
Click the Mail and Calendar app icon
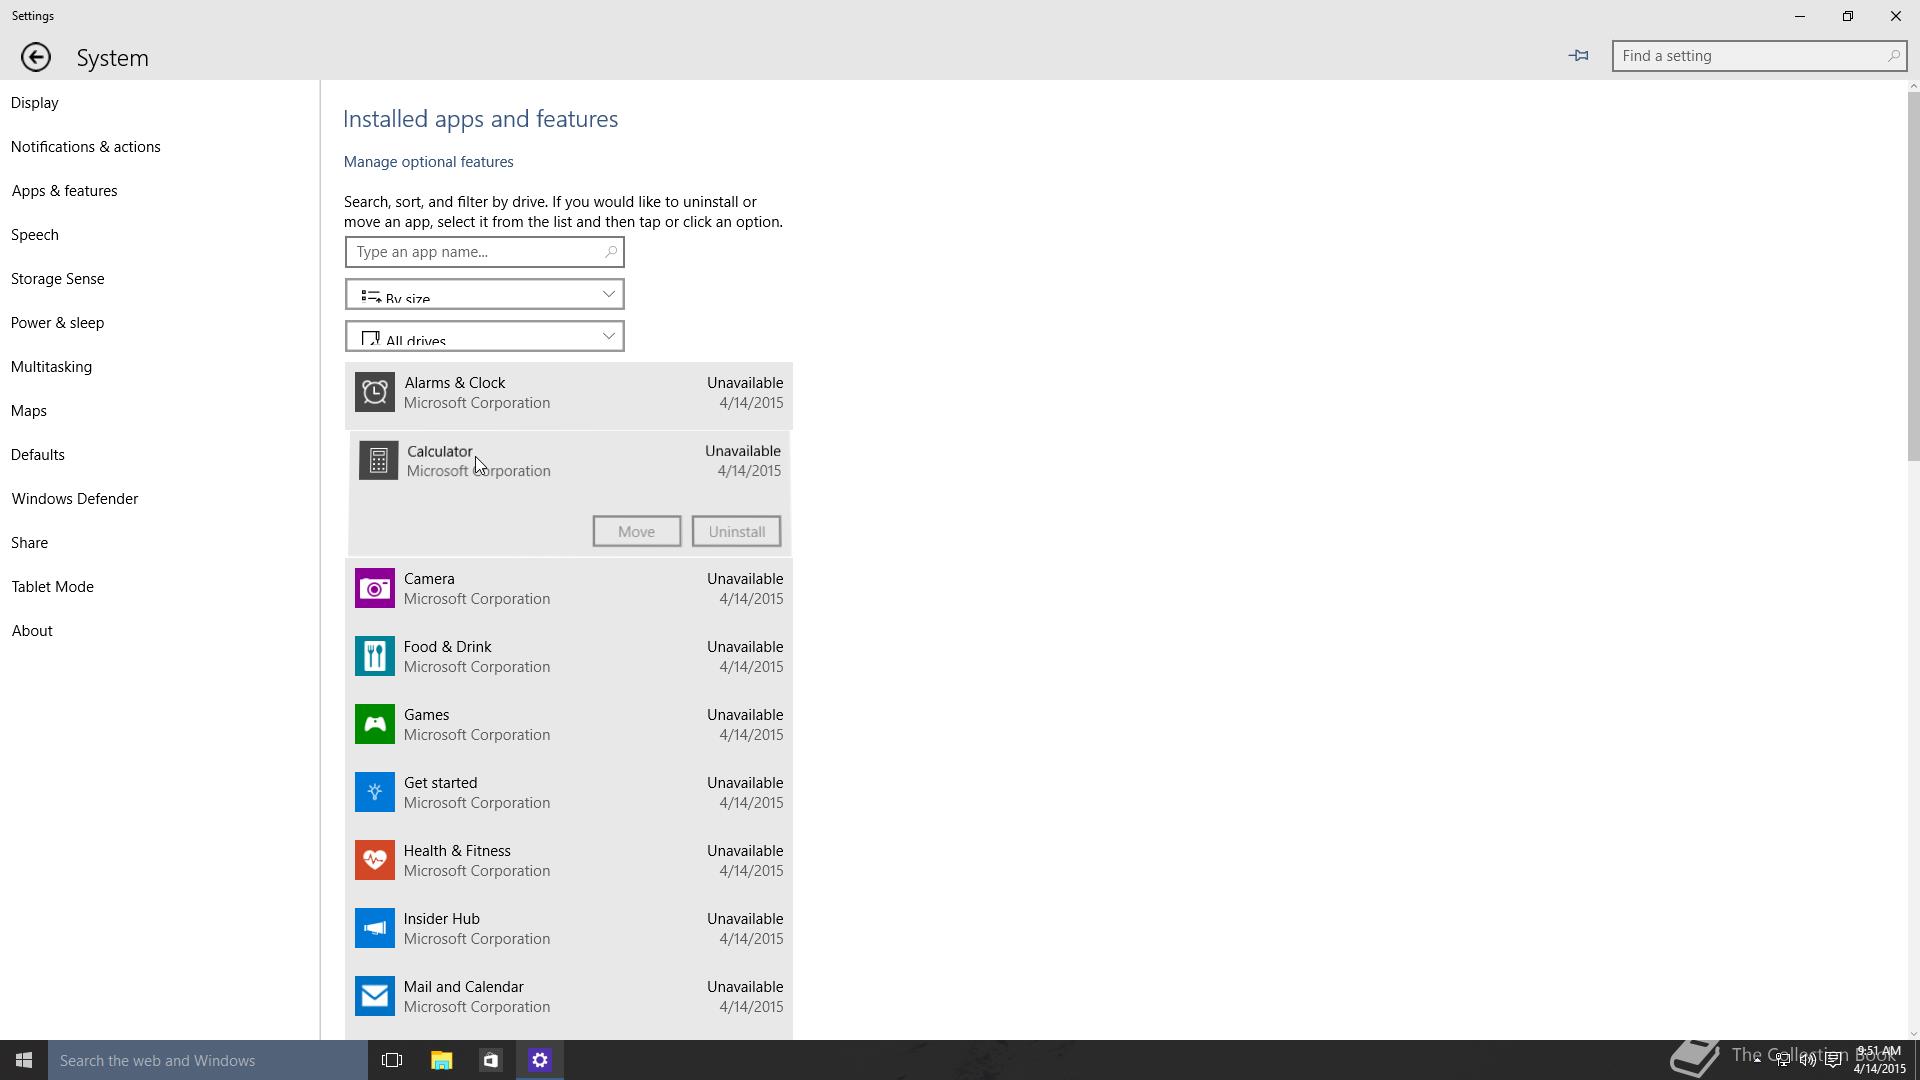(x=375, y=997)
